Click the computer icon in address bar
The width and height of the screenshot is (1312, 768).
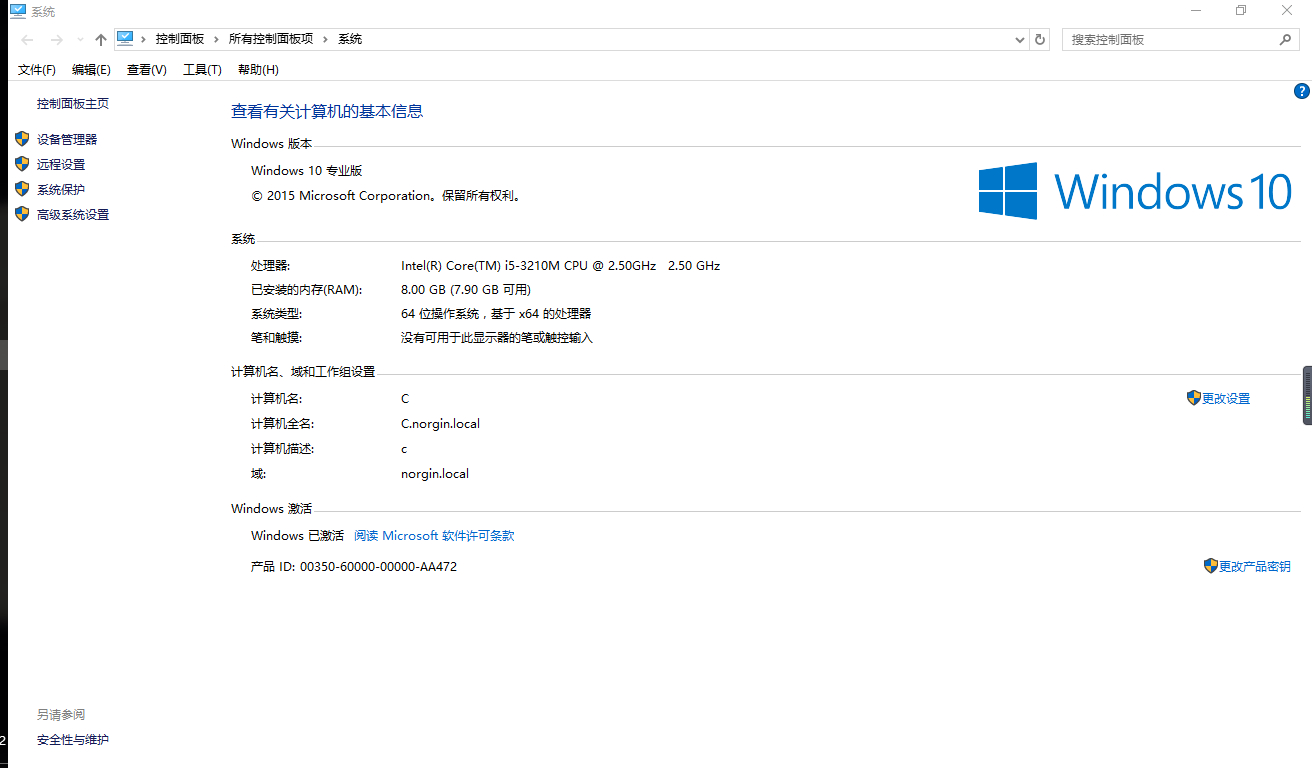125,39
